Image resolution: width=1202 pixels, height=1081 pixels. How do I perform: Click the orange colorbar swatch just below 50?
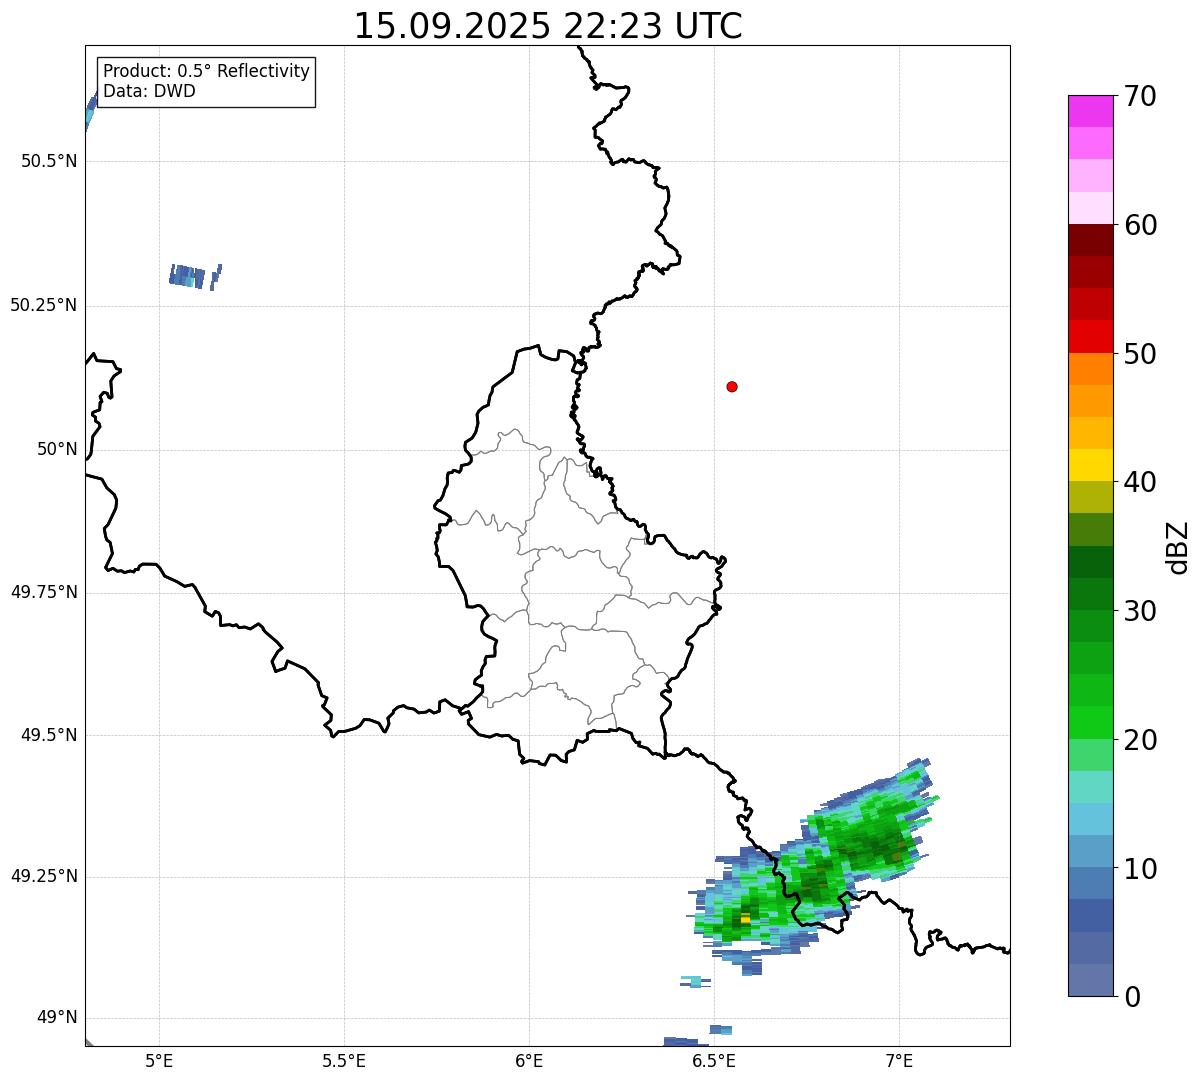1091,369
